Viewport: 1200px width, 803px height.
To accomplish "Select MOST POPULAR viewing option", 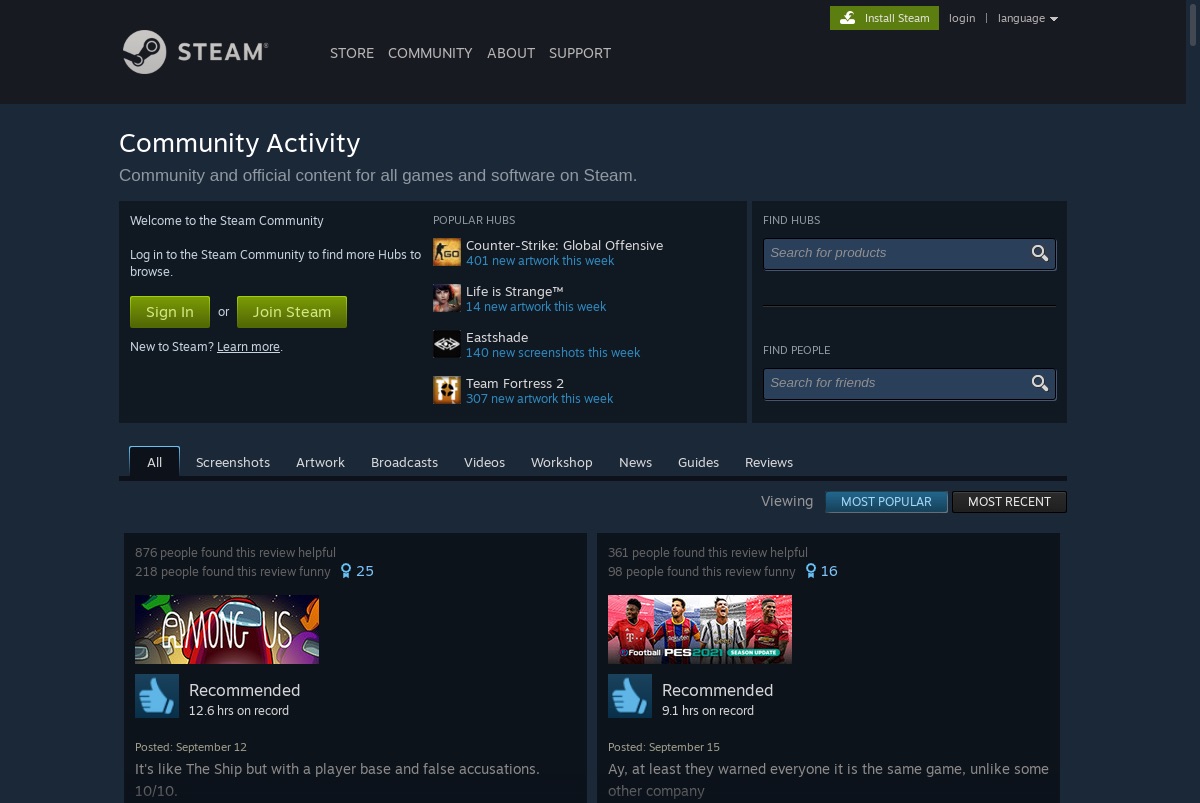I will [886, 502].
